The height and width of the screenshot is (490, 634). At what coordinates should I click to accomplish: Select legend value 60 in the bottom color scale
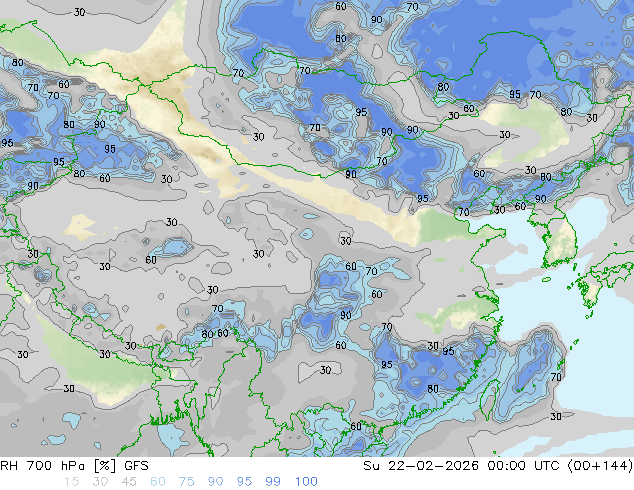point(158,482)
